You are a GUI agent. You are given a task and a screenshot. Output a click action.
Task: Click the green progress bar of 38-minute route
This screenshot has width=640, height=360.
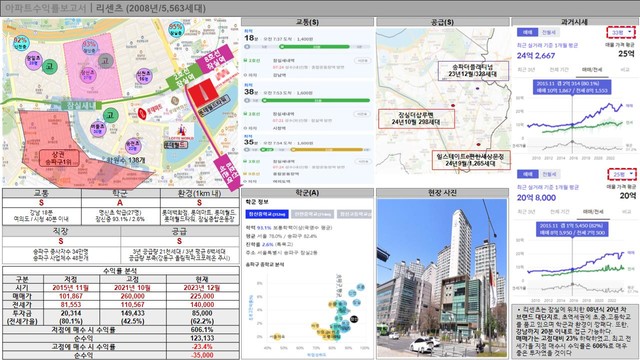pyautogui.click(x=317, y=100)
